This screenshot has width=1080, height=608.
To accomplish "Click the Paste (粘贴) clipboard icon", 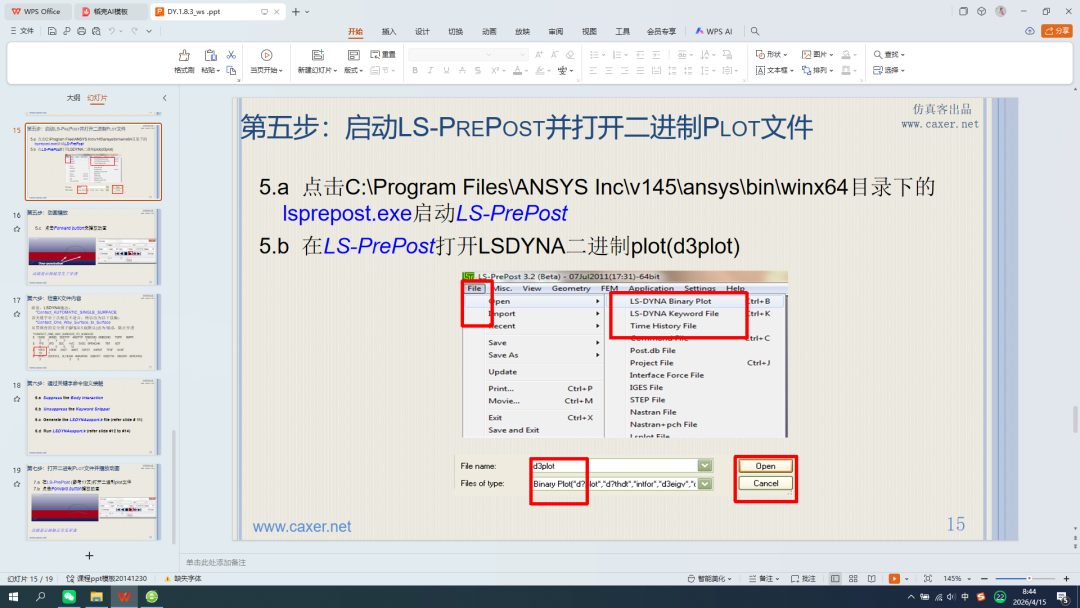I will (x=210, y=56).
